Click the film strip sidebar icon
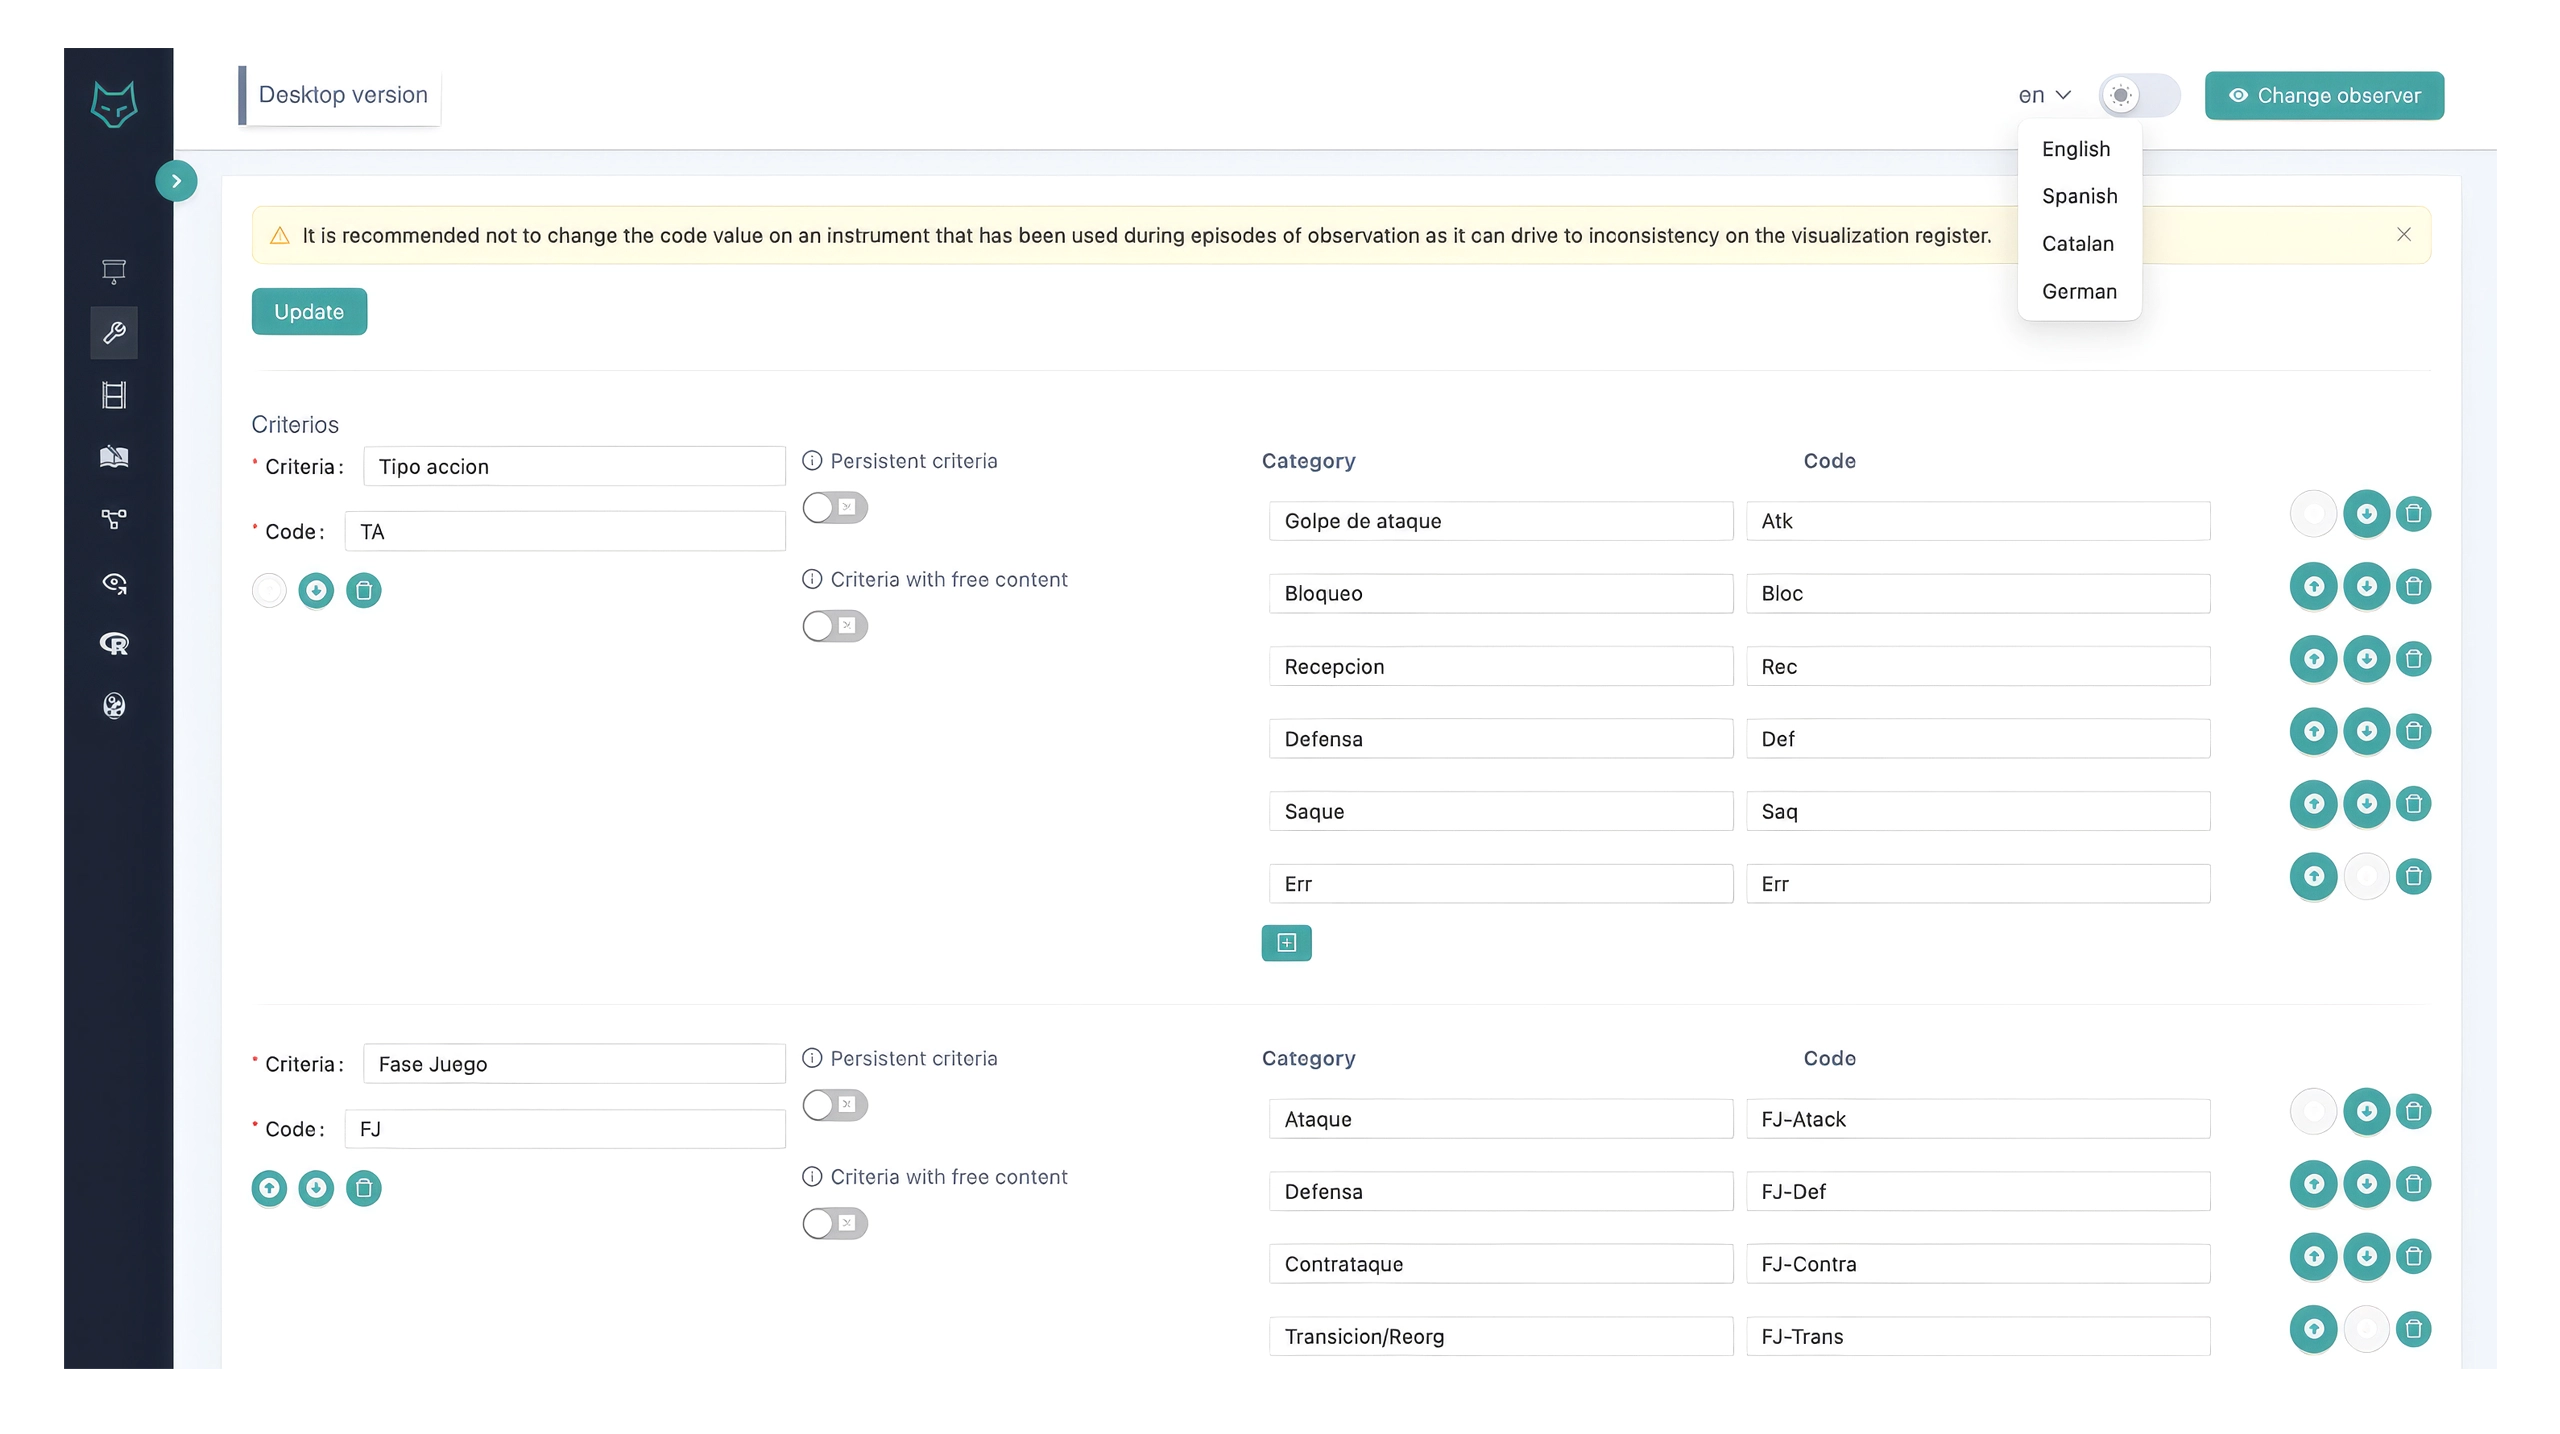This screenshot has width=2560, height=1434. (x=114, y=395)
